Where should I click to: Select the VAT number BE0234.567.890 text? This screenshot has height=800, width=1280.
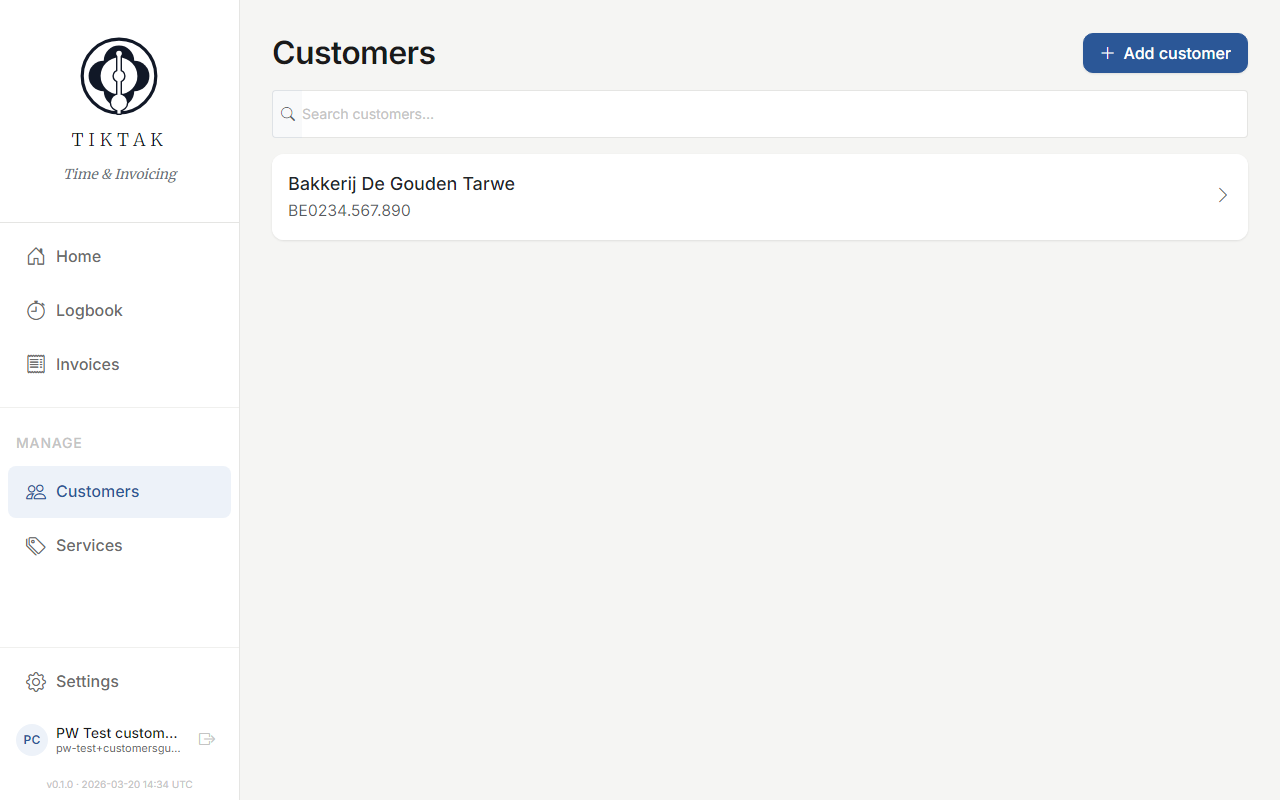pos(349,210)
